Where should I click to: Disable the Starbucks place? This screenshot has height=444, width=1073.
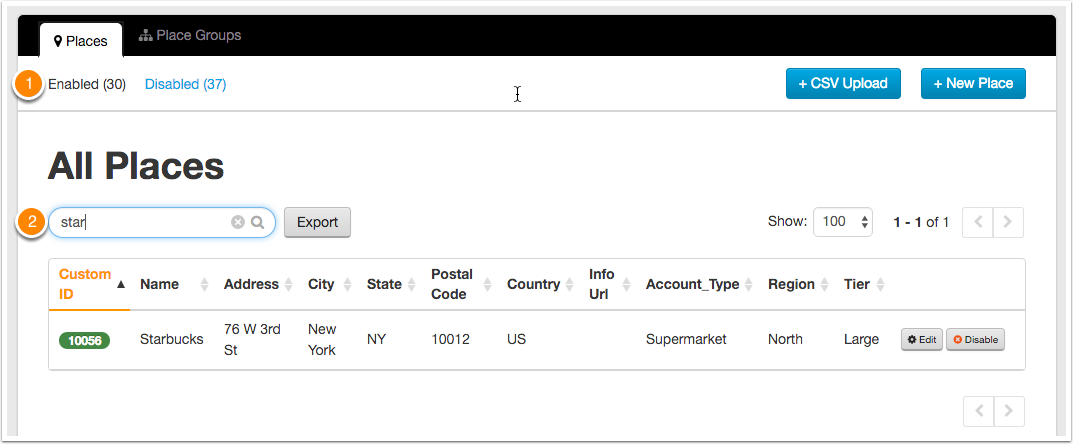[975, 339]
